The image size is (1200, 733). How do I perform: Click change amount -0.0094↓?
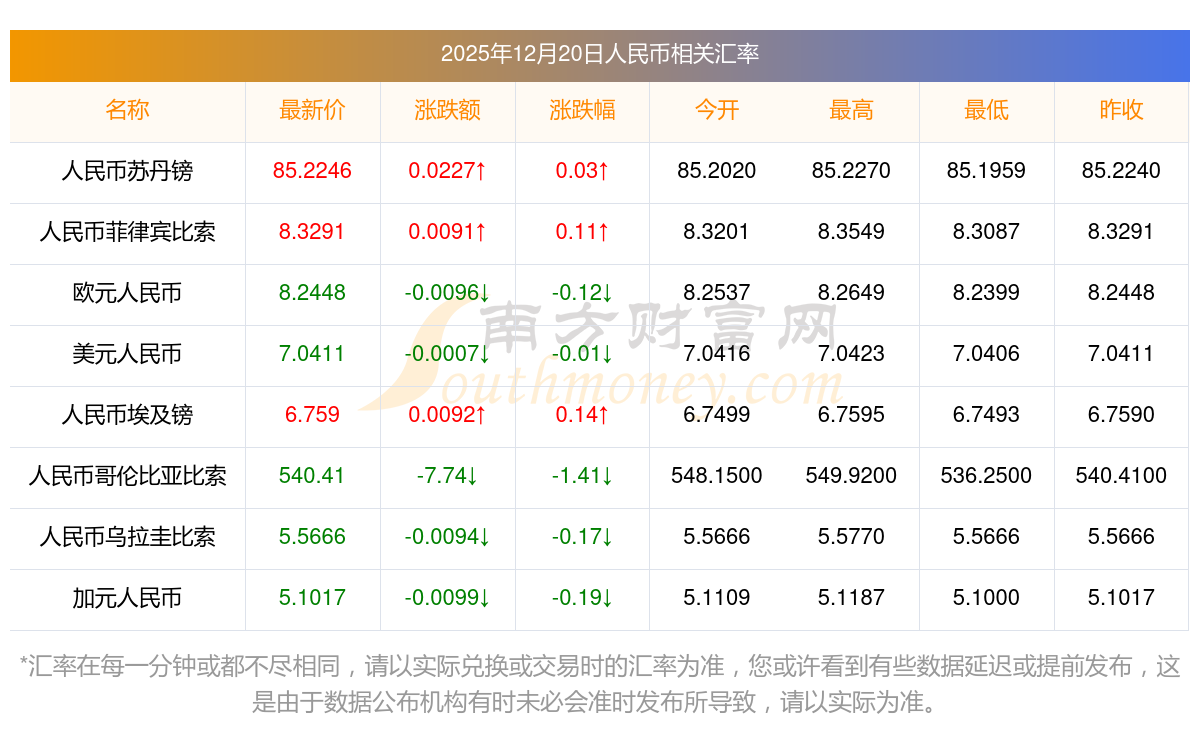tap(447, 537)
